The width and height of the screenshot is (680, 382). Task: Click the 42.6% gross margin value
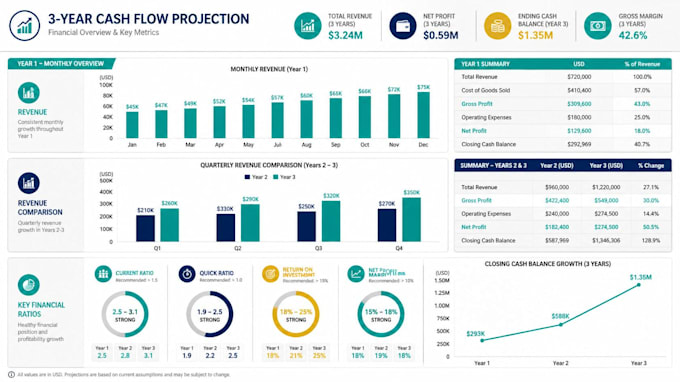633,35
